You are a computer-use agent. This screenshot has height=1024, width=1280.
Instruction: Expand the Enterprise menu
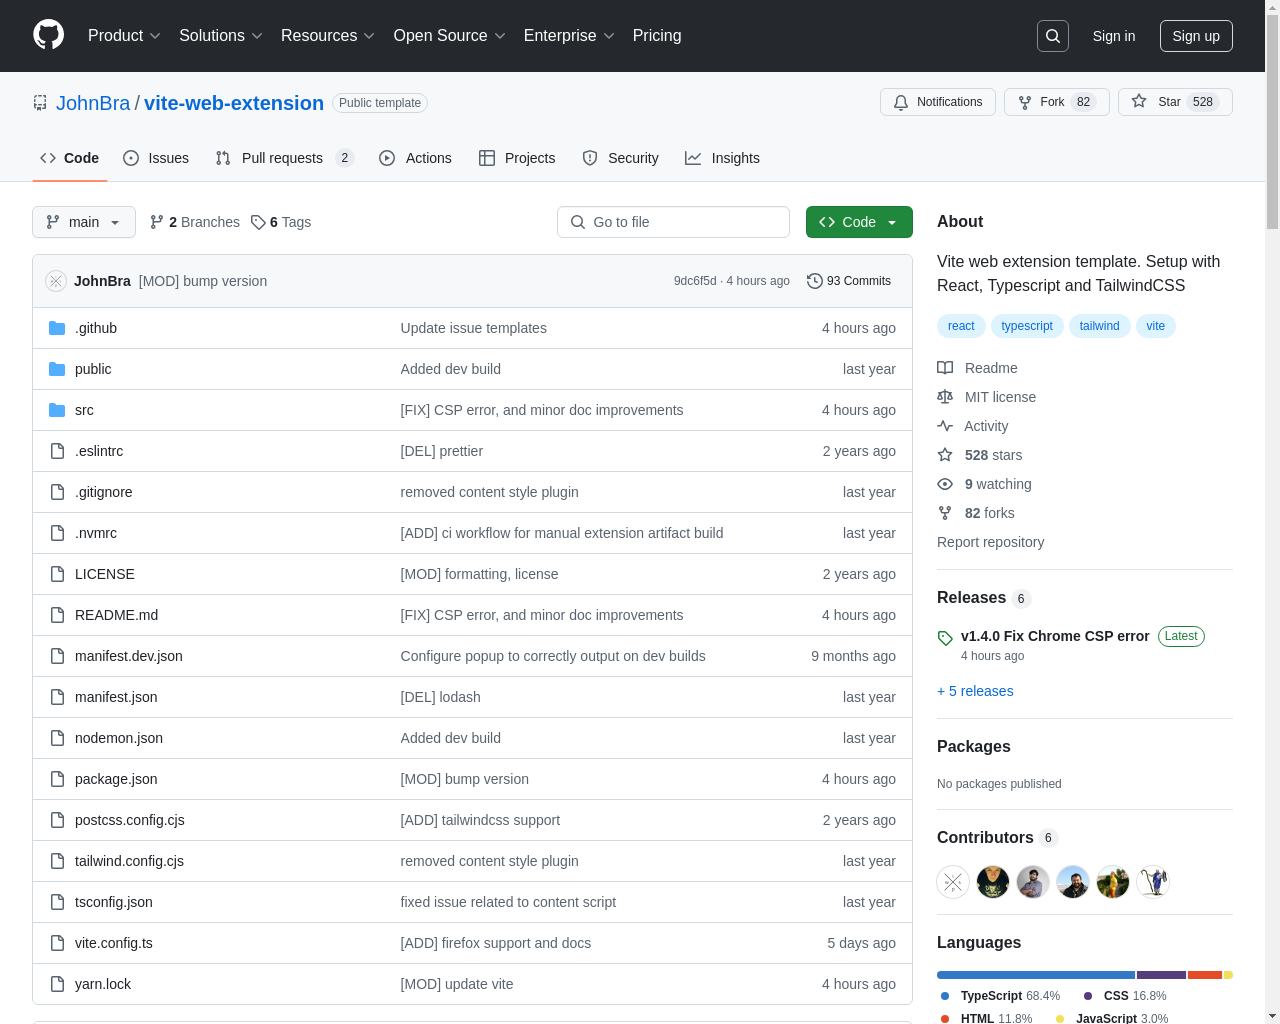click(x=569, y=36)
